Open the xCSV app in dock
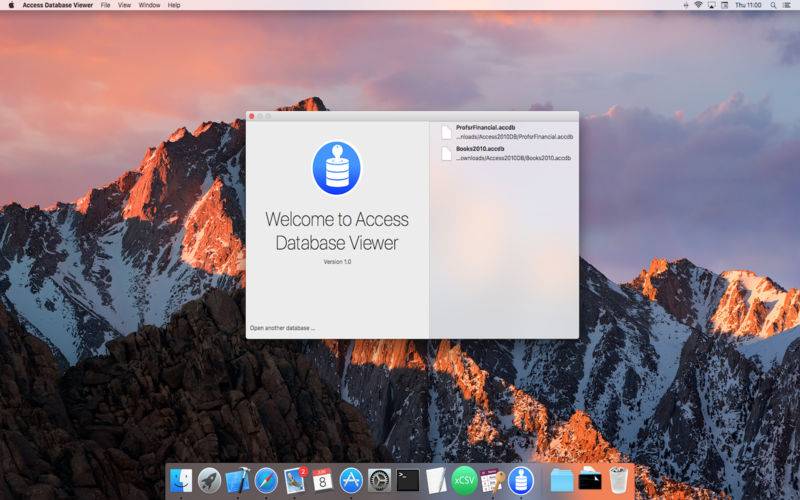 [x=464, y=480]
